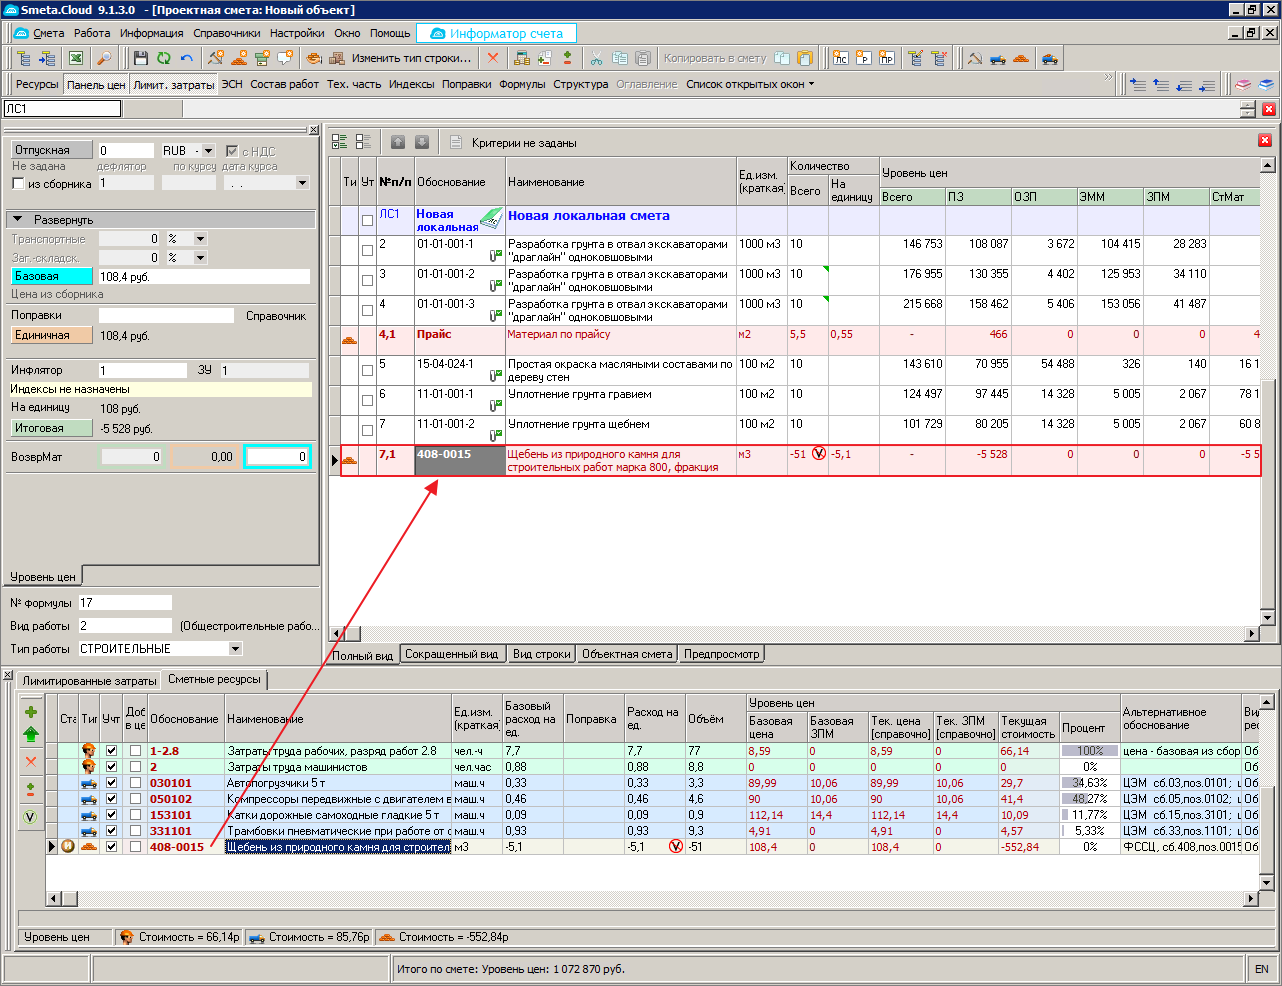This screenshot has height=986, width=1282.
Task: Click the scissors cut icon in toolbar
Action: (x=597, y=58)
